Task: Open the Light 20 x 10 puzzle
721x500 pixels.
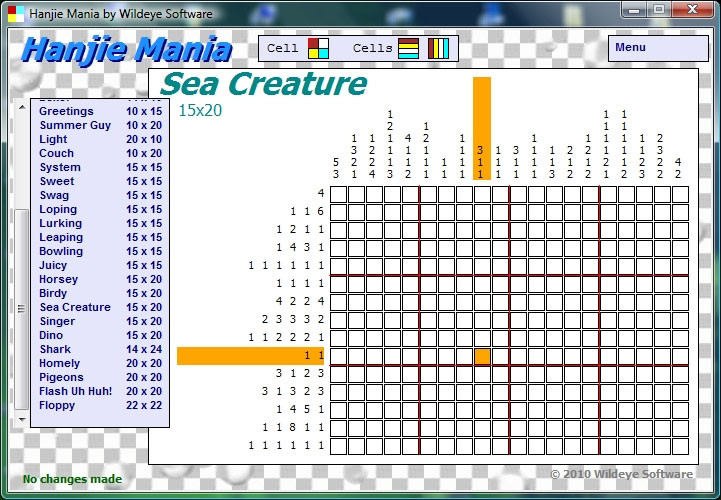Action: [100, 139]
